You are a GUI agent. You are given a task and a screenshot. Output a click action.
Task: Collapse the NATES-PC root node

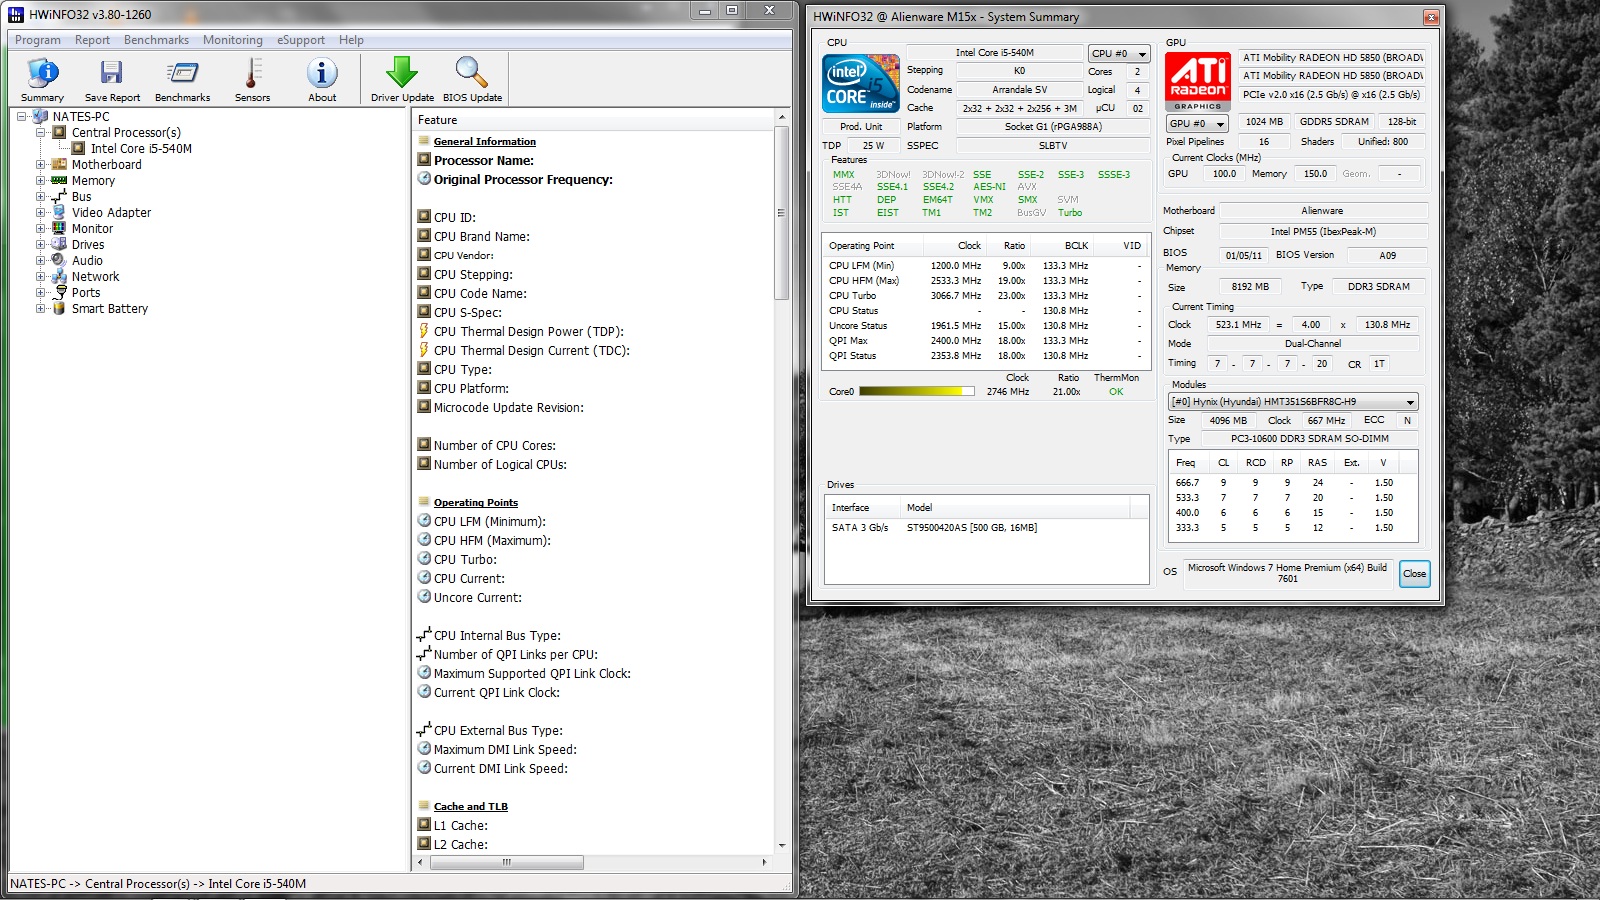click(x=21, y=116)
